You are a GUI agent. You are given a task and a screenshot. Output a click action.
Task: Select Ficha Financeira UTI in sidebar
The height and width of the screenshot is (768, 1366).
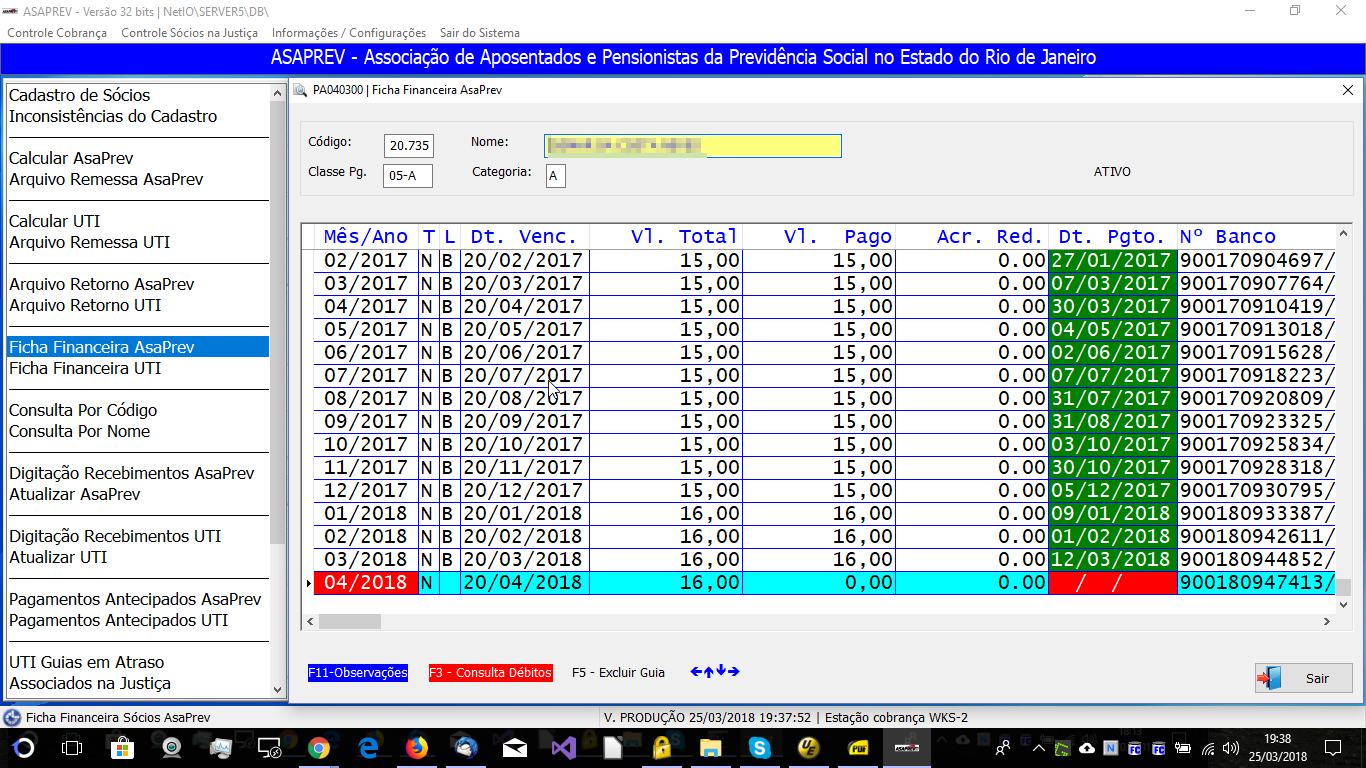(85, 368)
